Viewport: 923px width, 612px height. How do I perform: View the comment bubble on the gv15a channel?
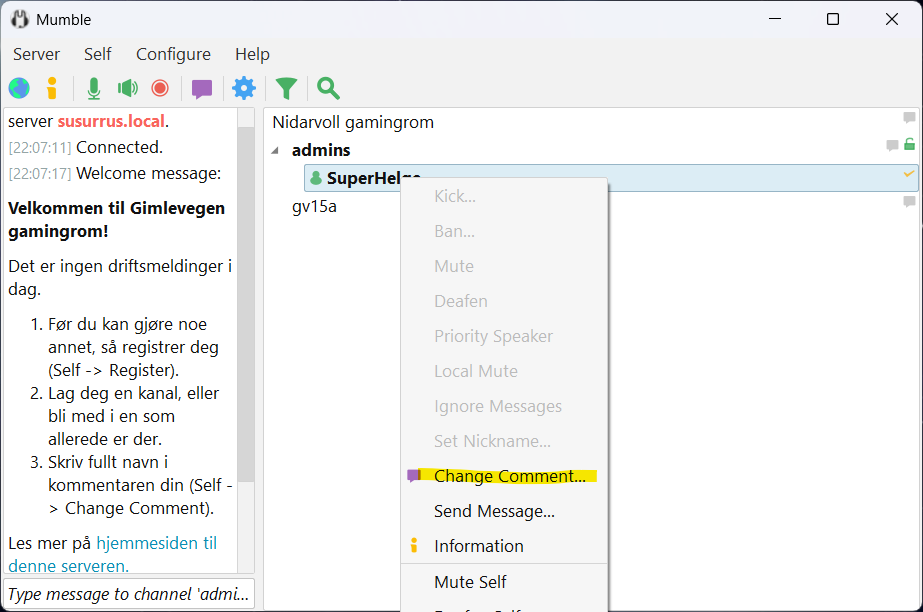click(x=908, y=200)
